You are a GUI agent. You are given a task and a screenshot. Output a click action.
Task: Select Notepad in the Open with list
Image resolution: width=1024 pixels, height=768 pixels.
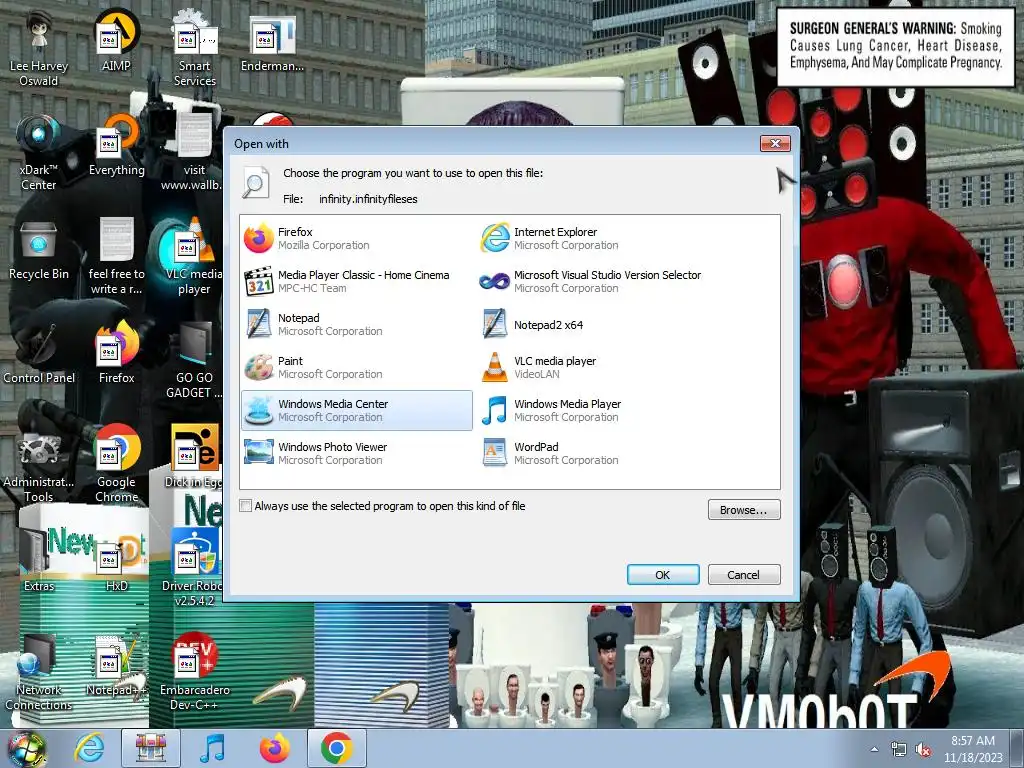tap(357, 325)
